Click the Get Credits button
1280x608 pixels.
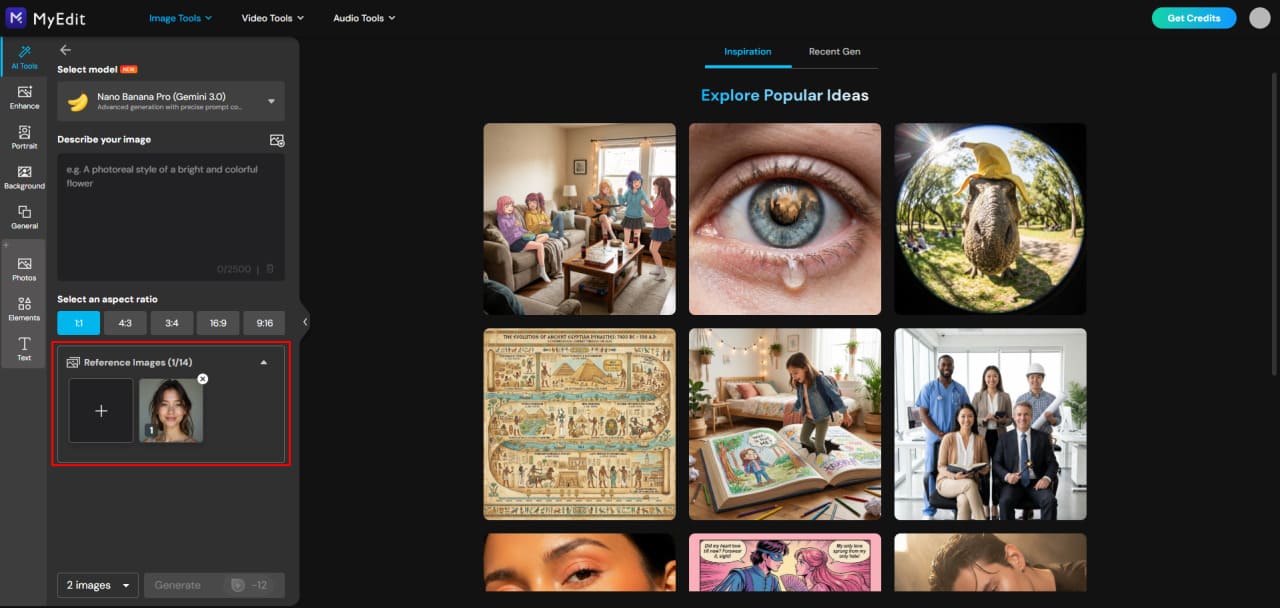(1194, 18)
